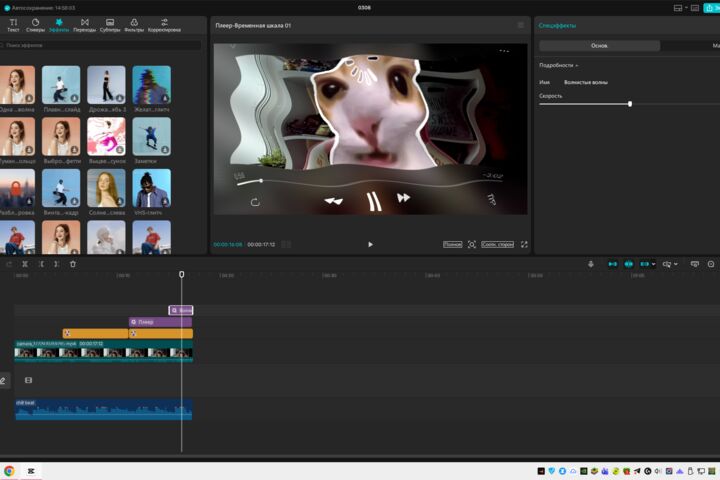Open the preview axis dropdown in timeline toolbar
The image size is (720, 480).
[670, 264]
